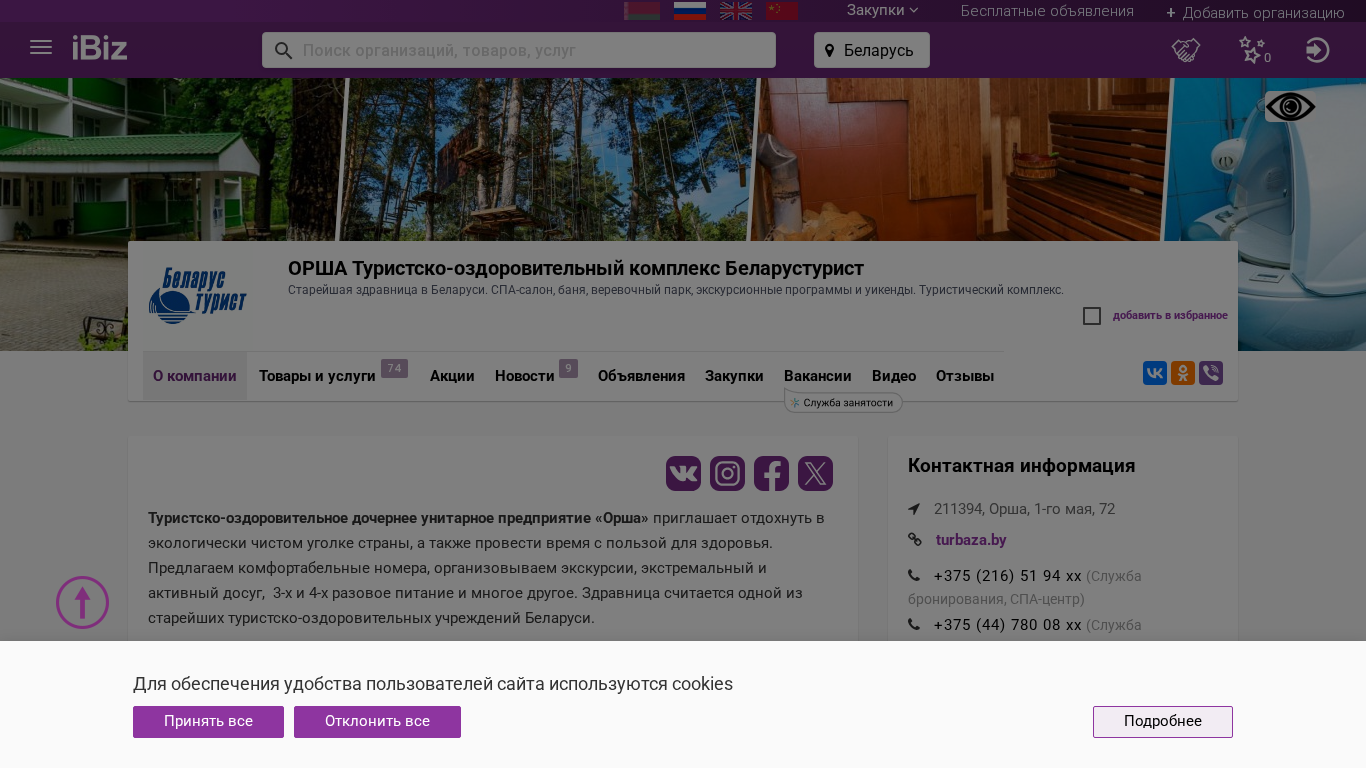Click phone number +375 (216) 51 94 xx

(1007, 576)
